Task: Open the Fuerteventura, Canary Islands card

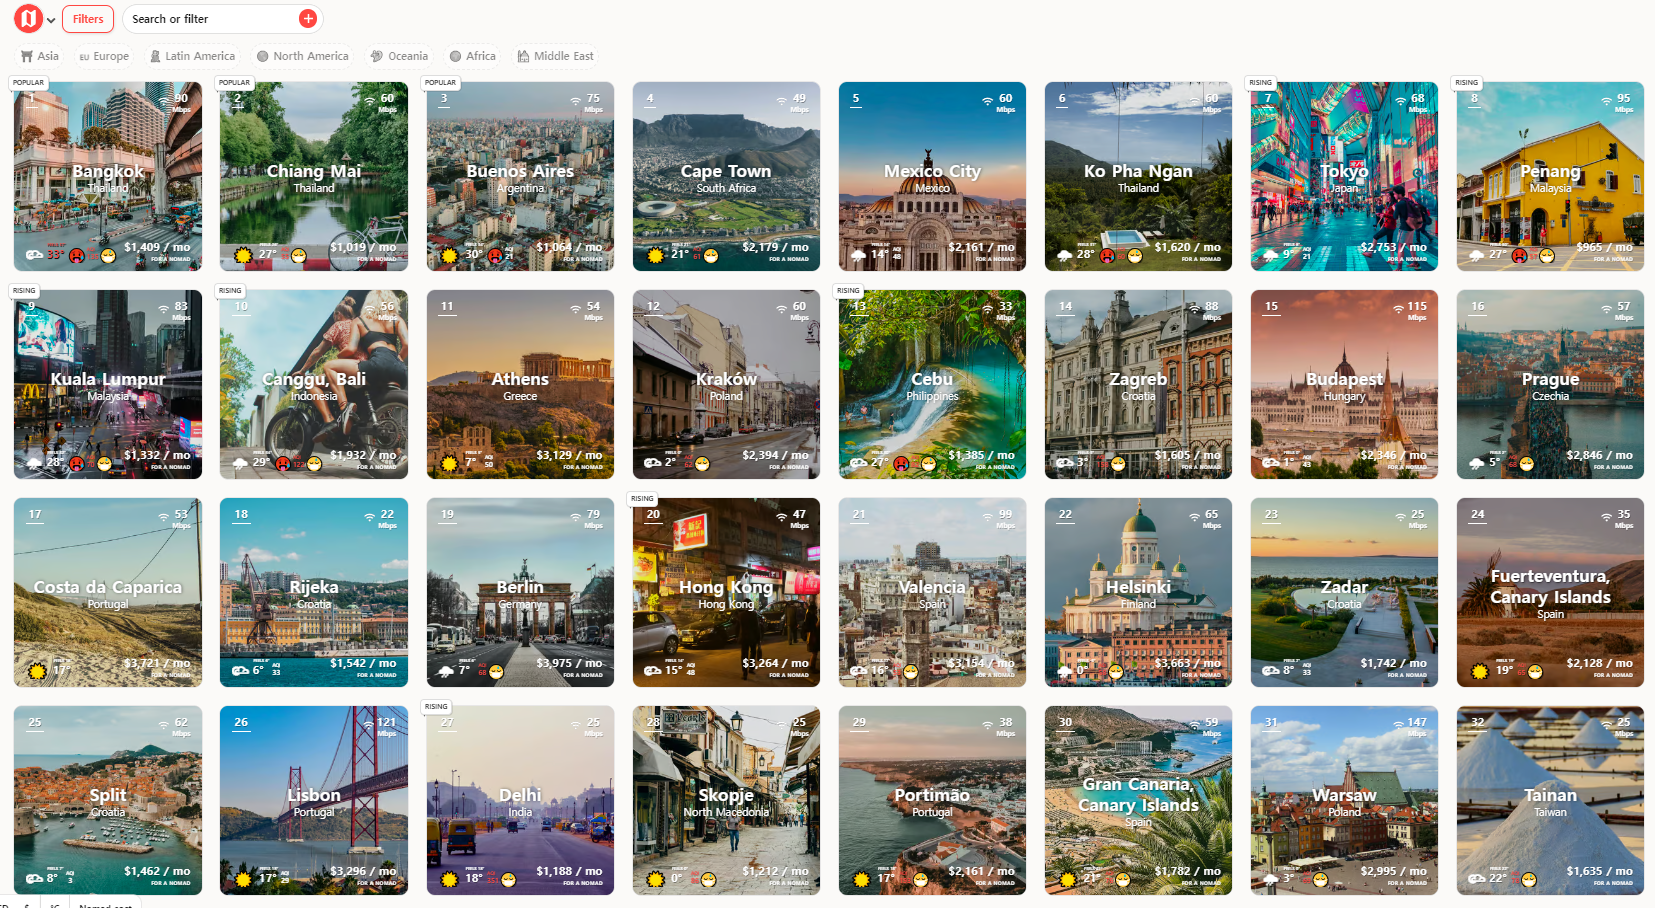Action: point(1550,592)
